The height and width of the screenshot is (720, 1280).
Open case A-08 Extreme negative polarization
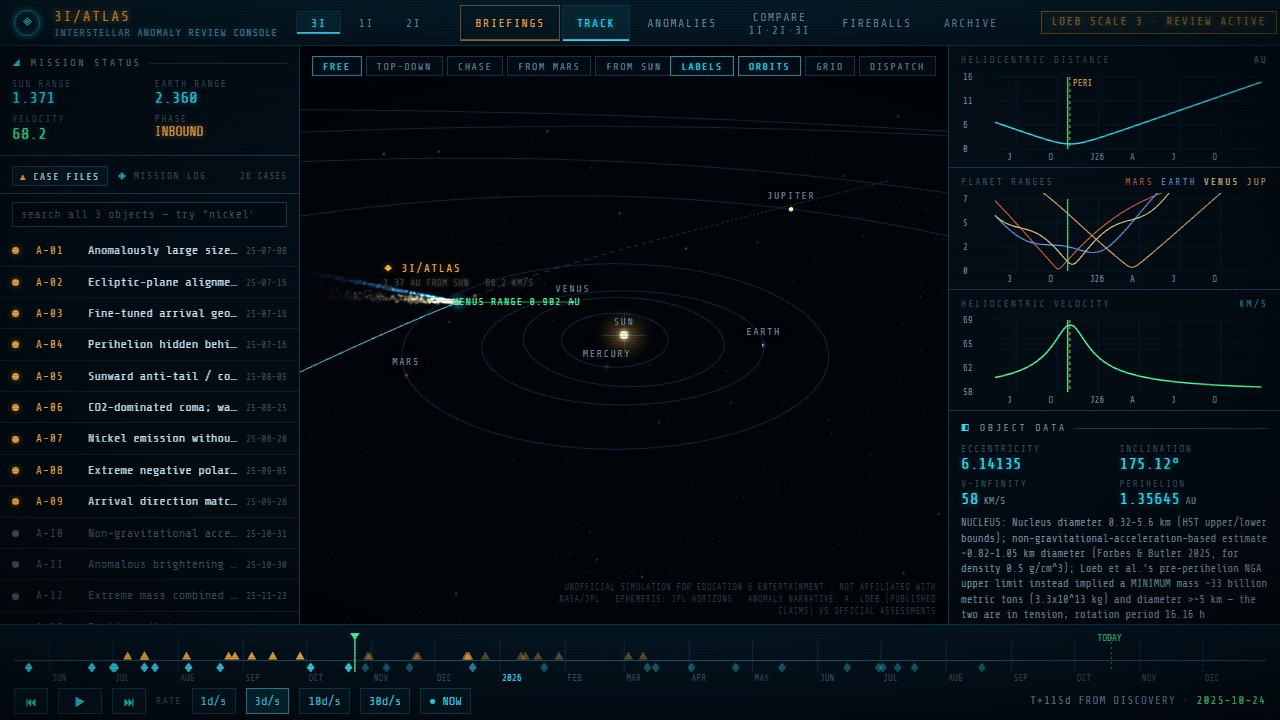(149, 470)
